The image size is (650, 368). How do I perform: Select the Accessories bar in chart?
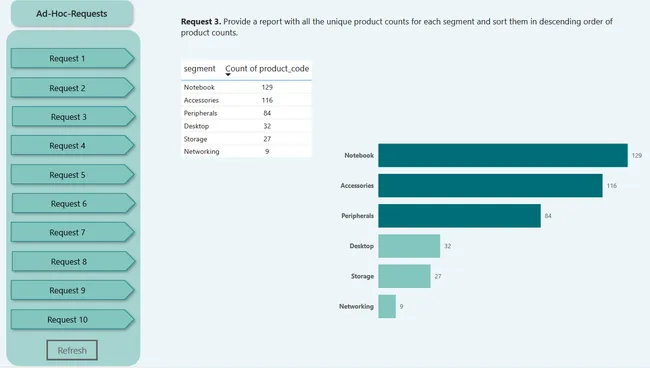click(x=490, y=186)
